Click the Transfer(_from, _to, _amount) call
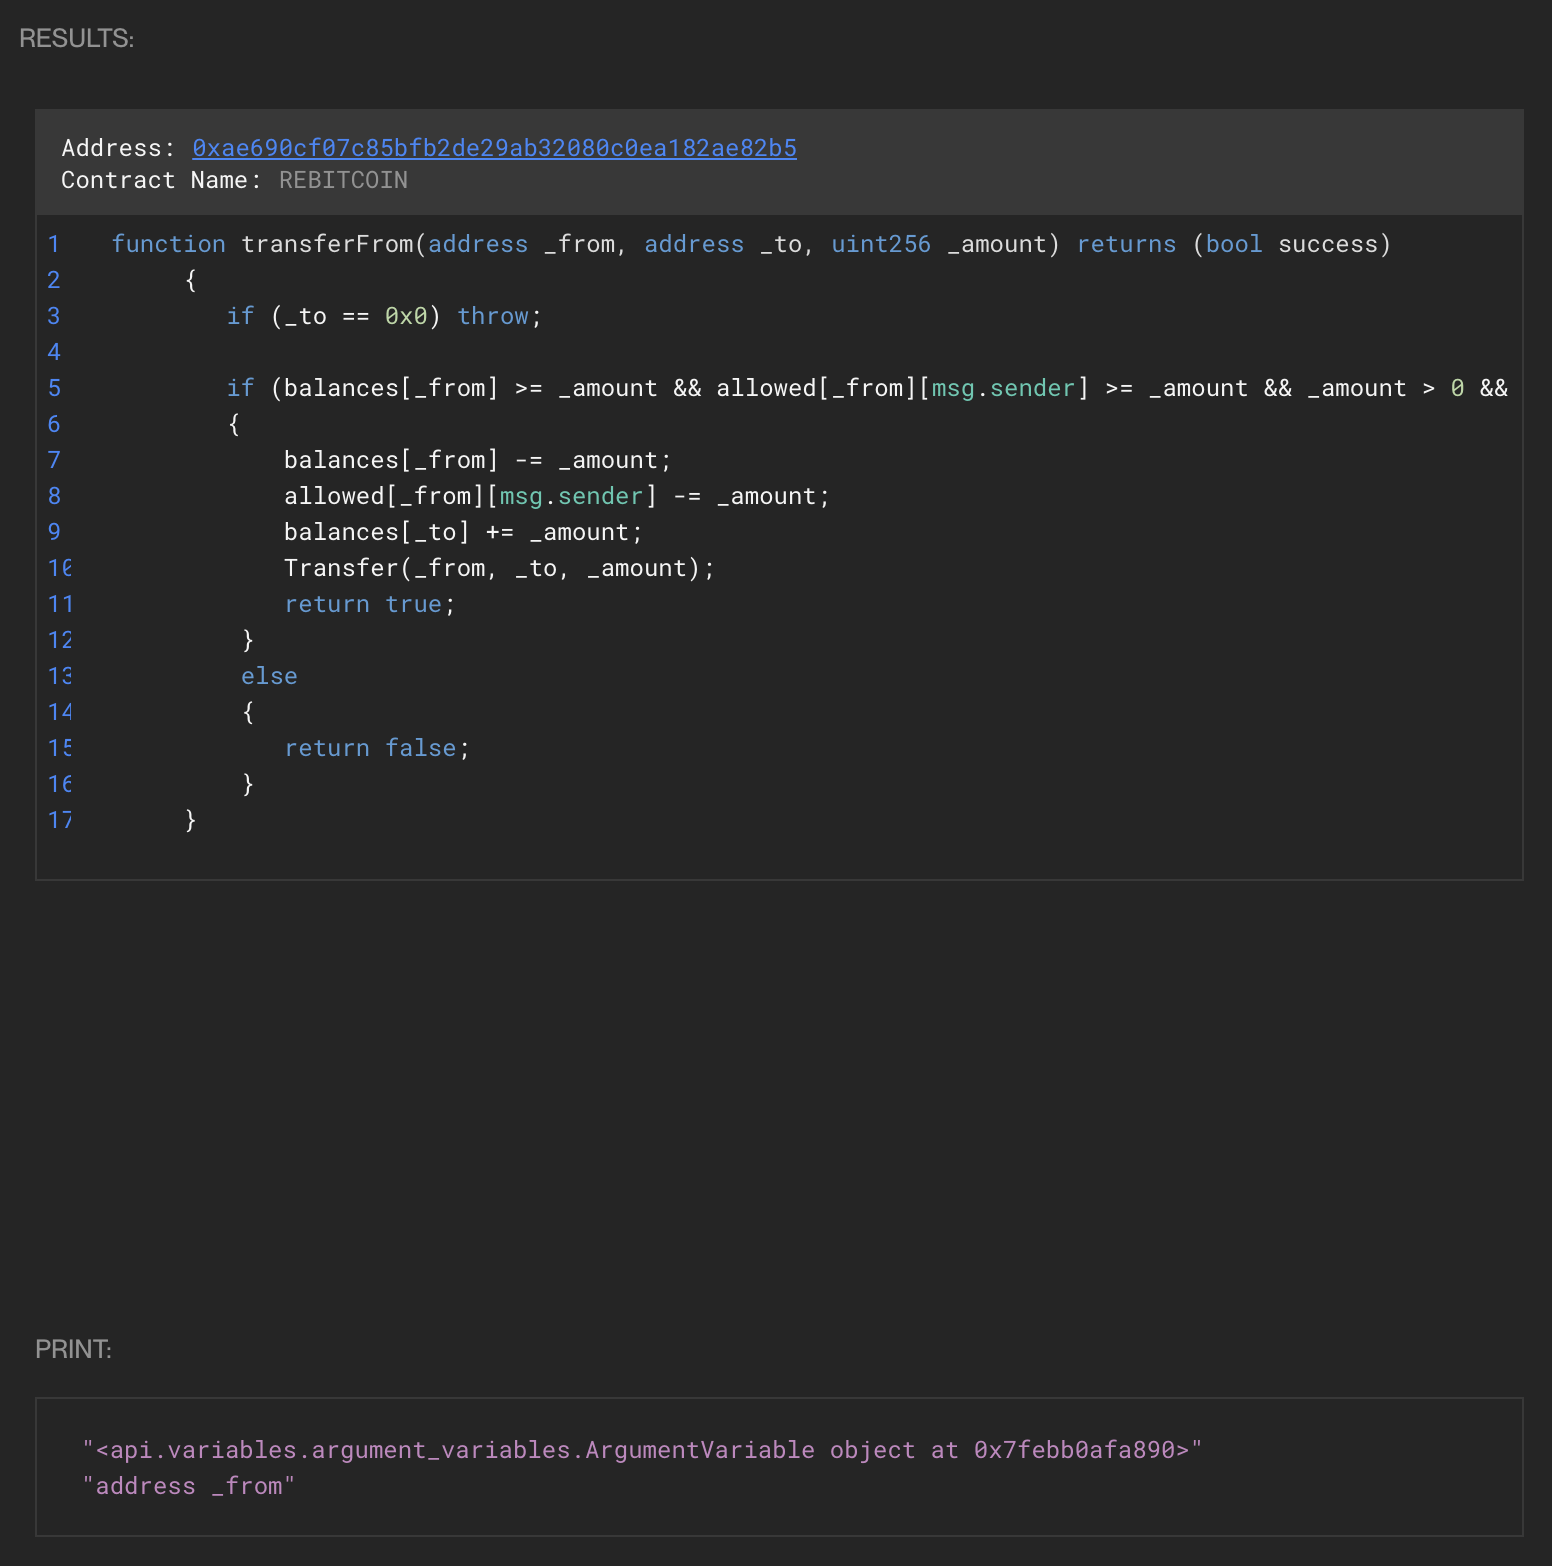Image resolution: width=1552 pixels, height=1566 pixels. (499, 568)
